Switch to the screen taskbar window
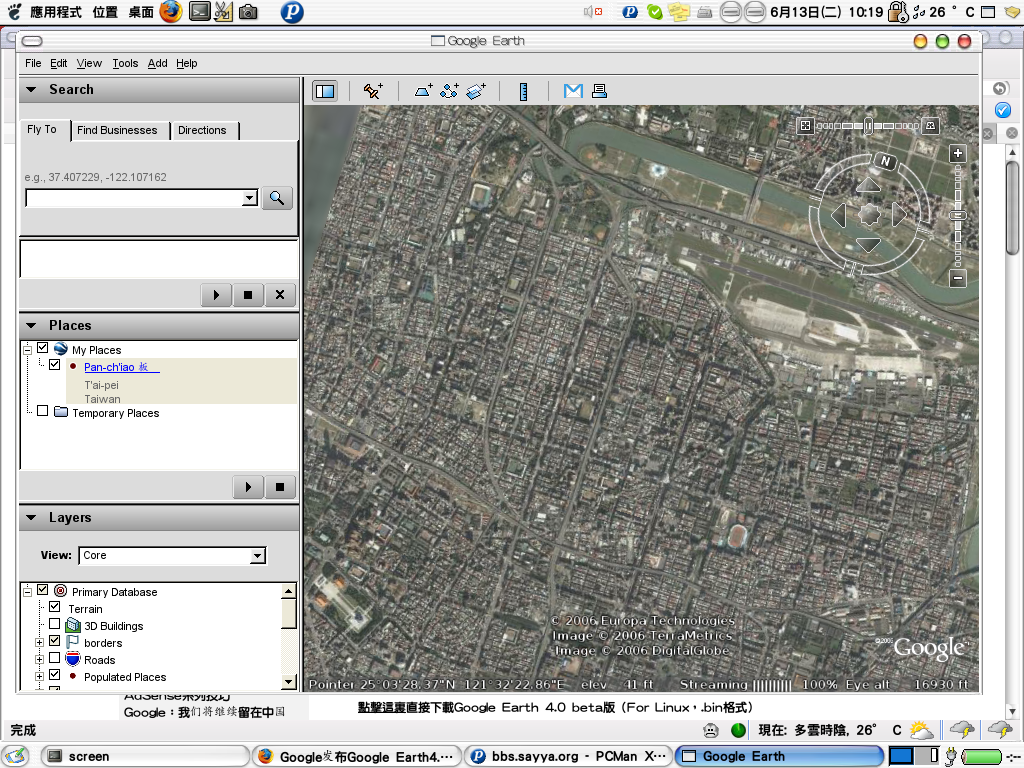This screenshot has height=768, width=1024. pos(145,756)
